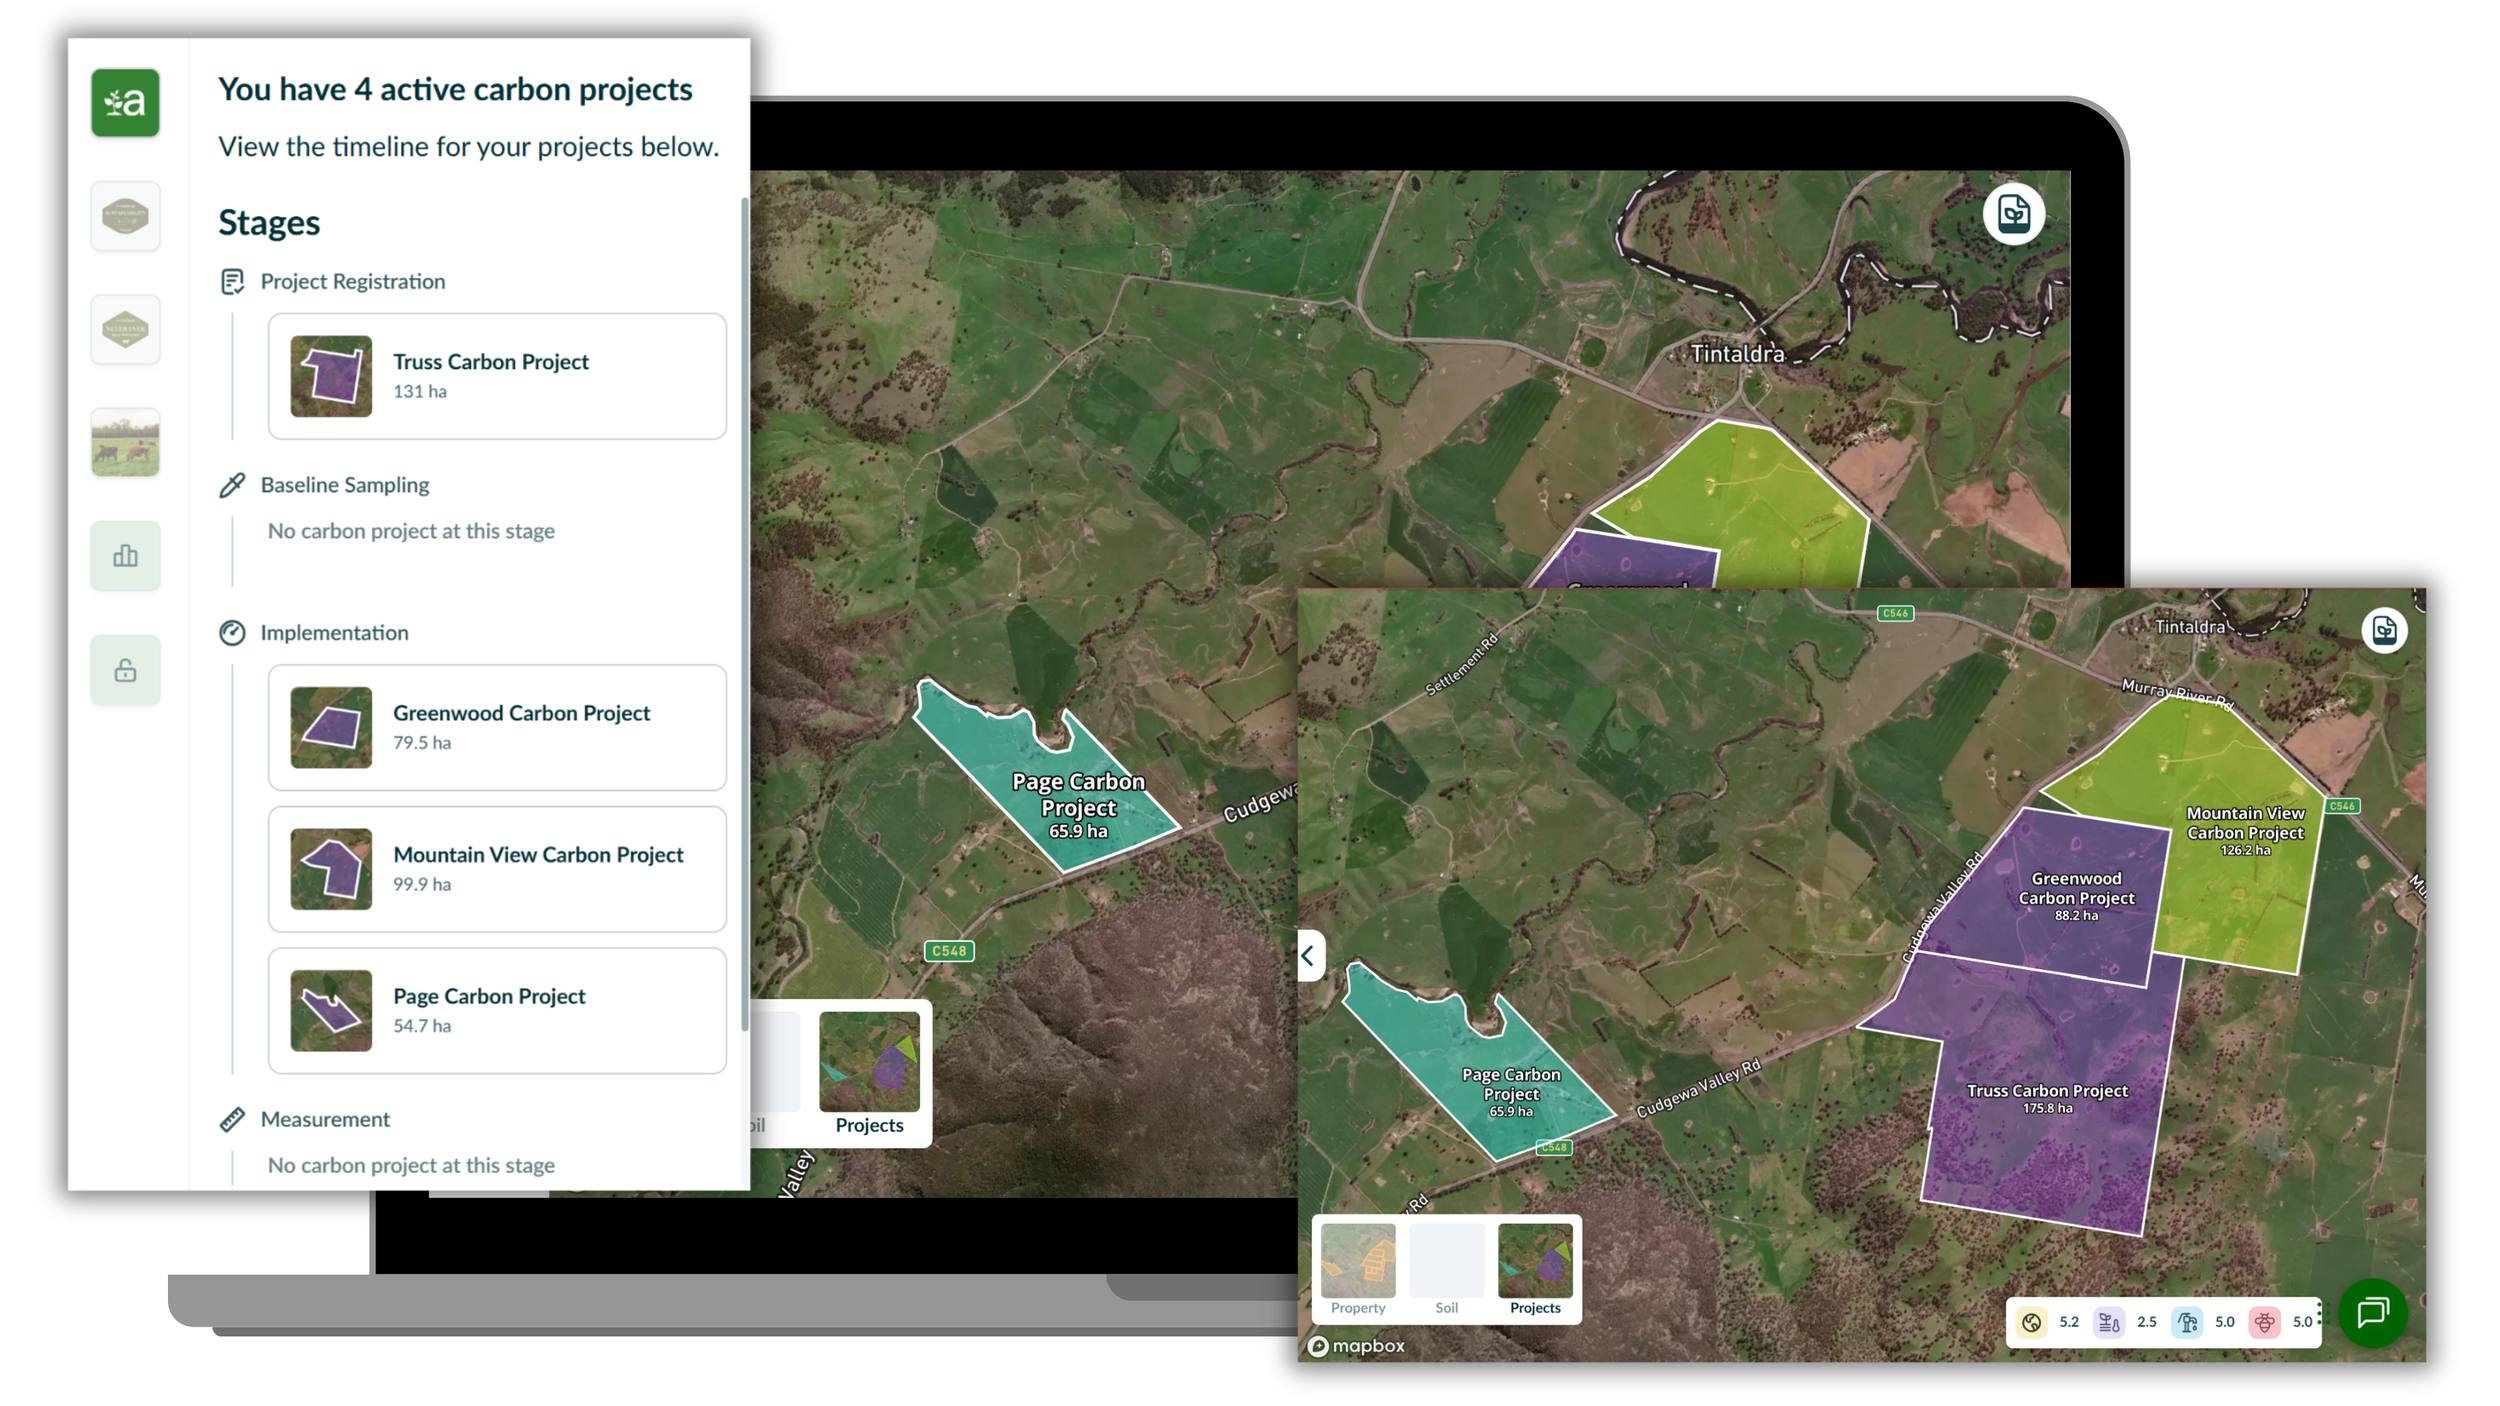Open the bar chart analytics sidebar icon
The image size is (2500, 1406).
125,556
